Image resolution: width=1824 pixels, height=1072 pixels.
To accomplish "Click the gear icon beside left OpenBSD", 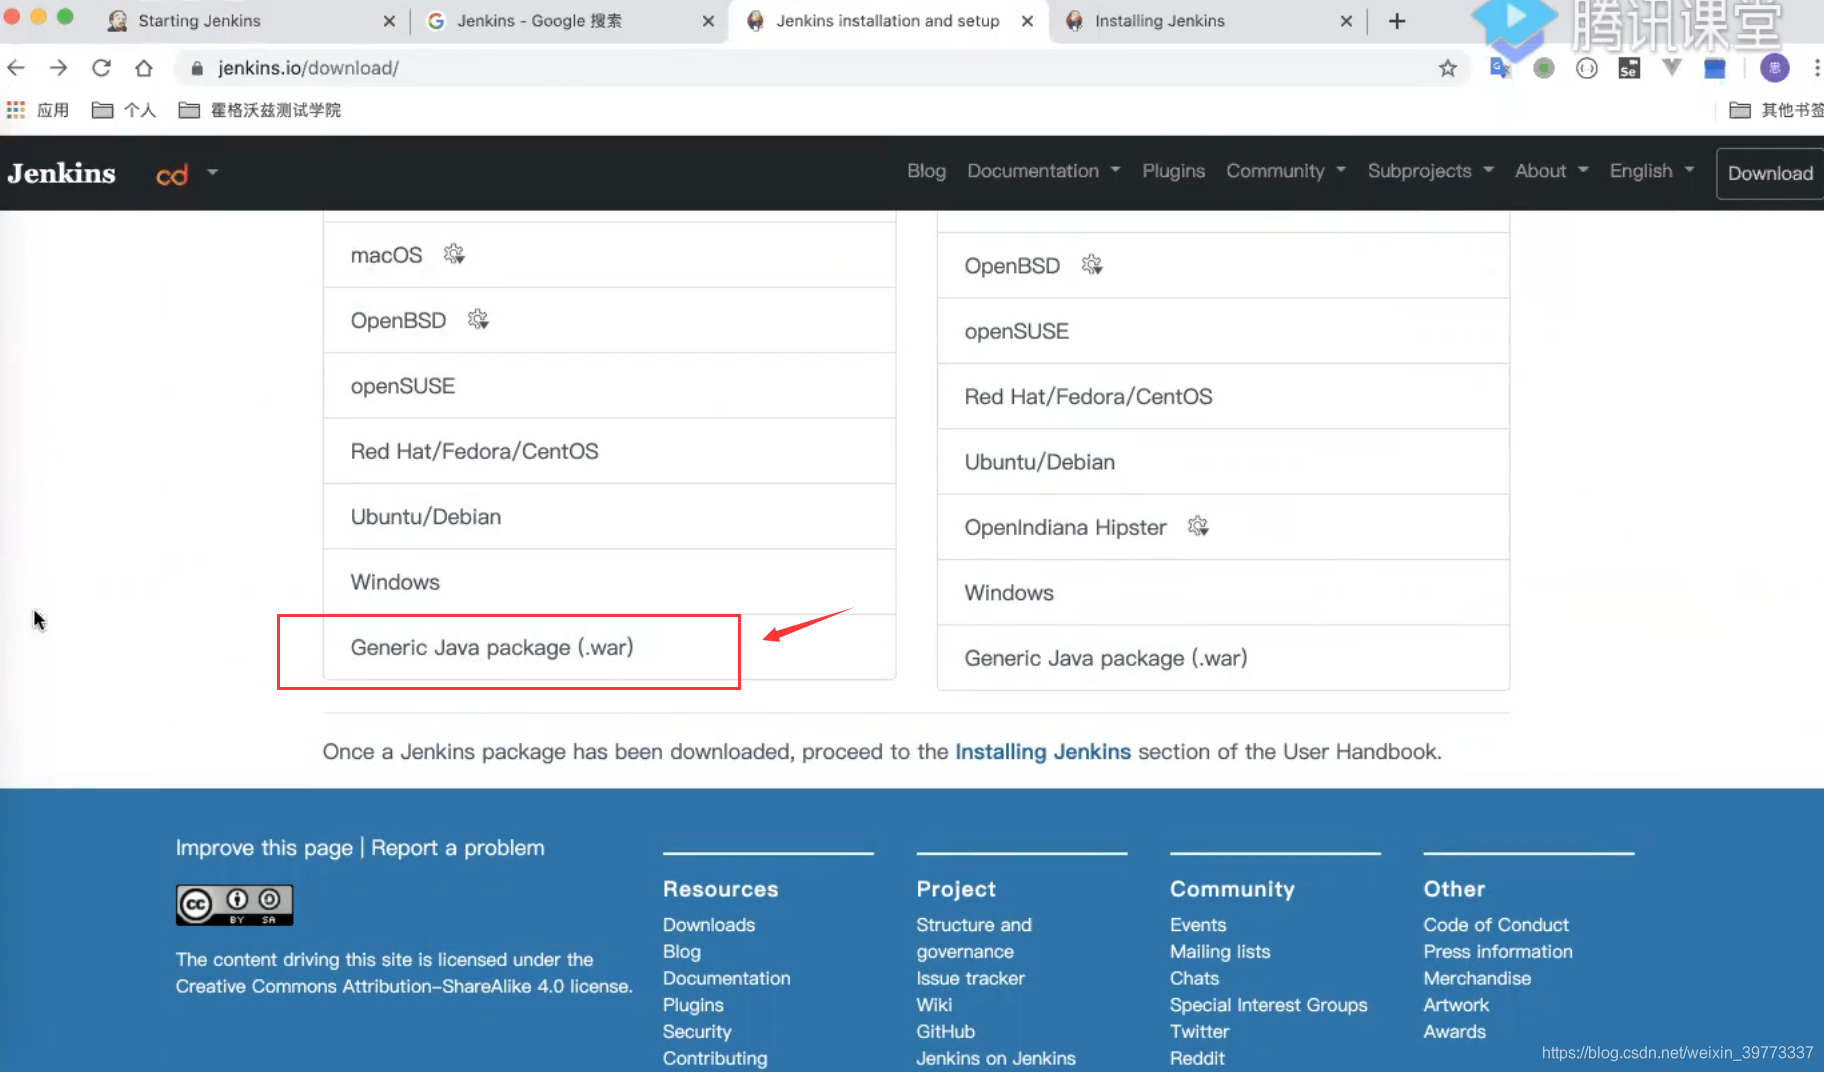I will coord(478,319).
